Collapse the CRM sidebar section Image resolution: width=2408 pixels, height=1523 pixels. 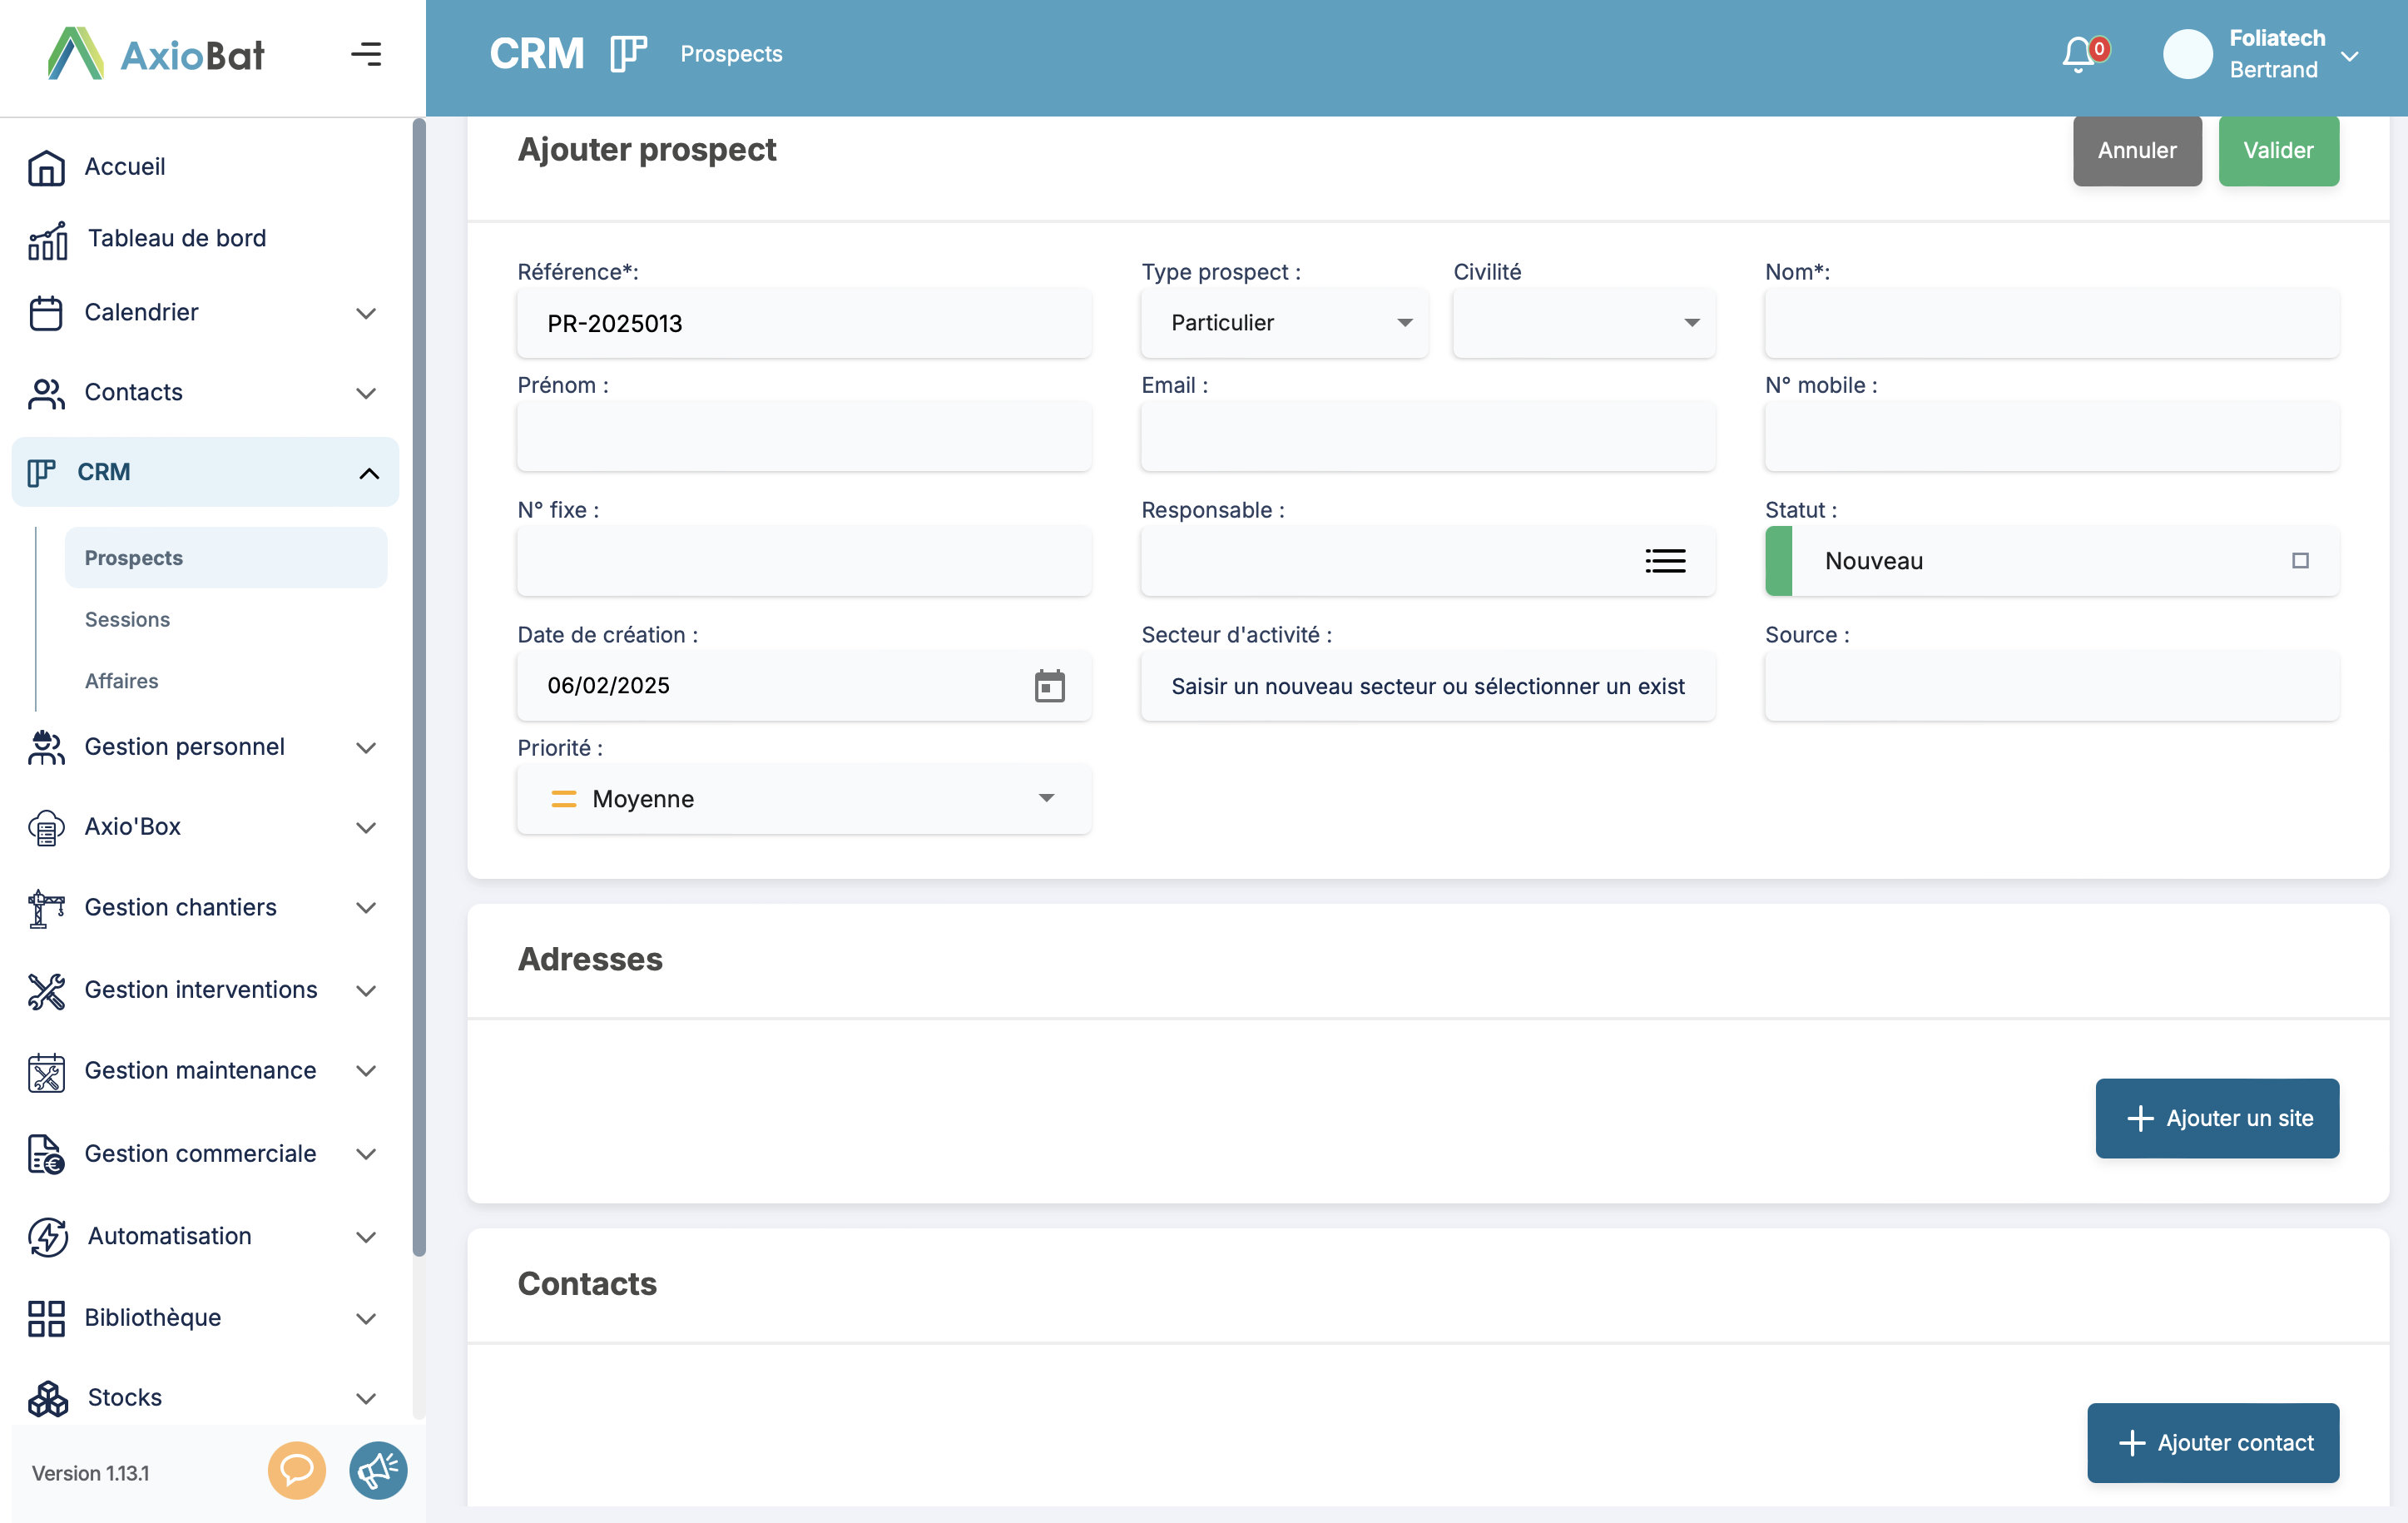click(368, 473)
